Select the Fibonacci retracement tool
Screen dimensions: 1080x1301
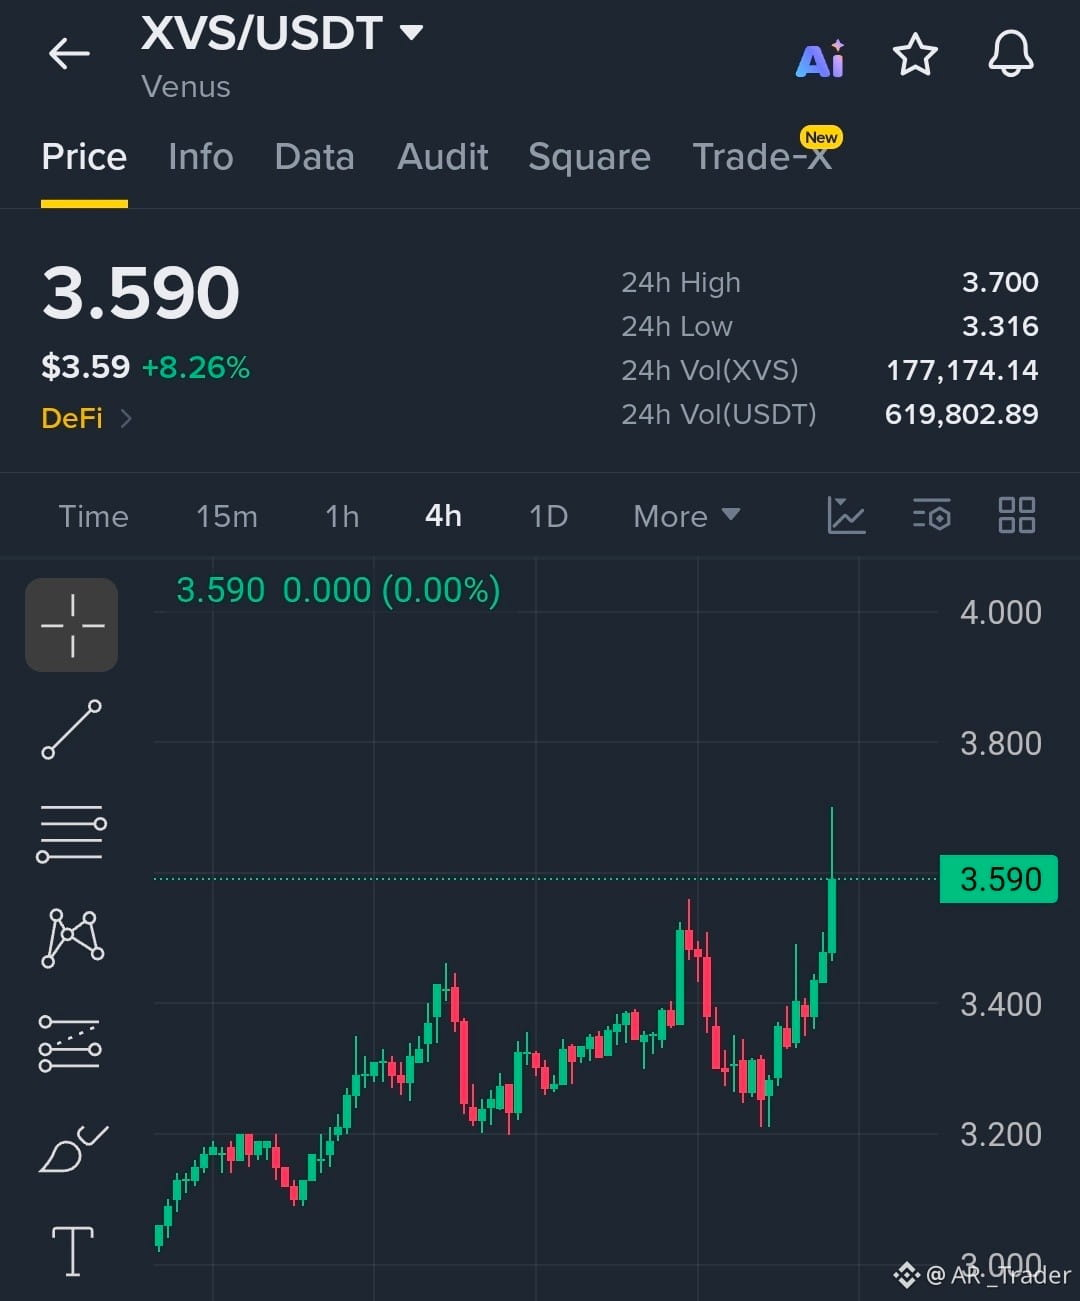70,1043
